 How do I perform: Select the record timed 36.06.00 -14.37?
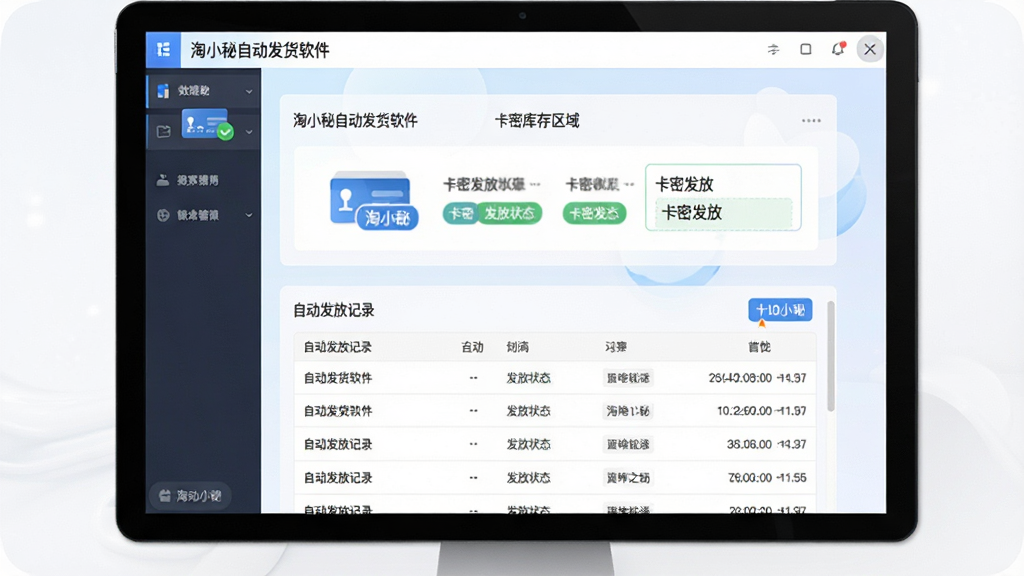click(x=554, y=444)
